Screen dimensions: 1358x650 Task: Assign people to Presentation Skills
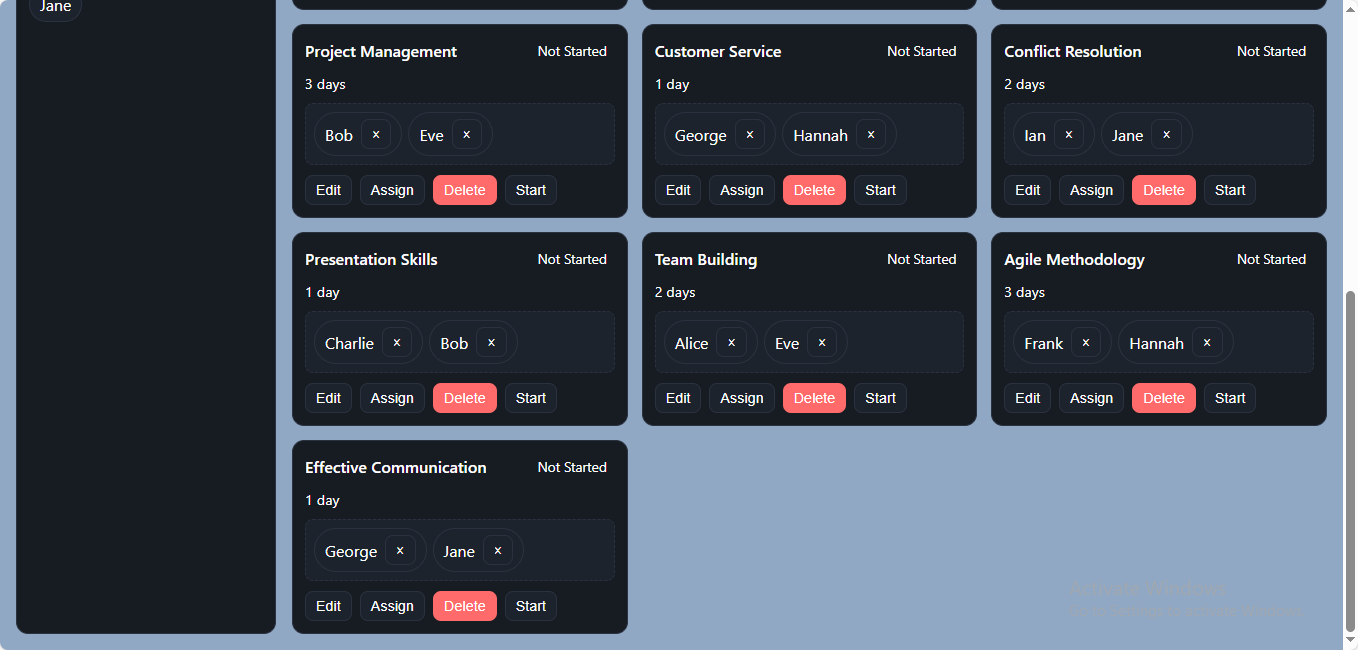point(392,398)
